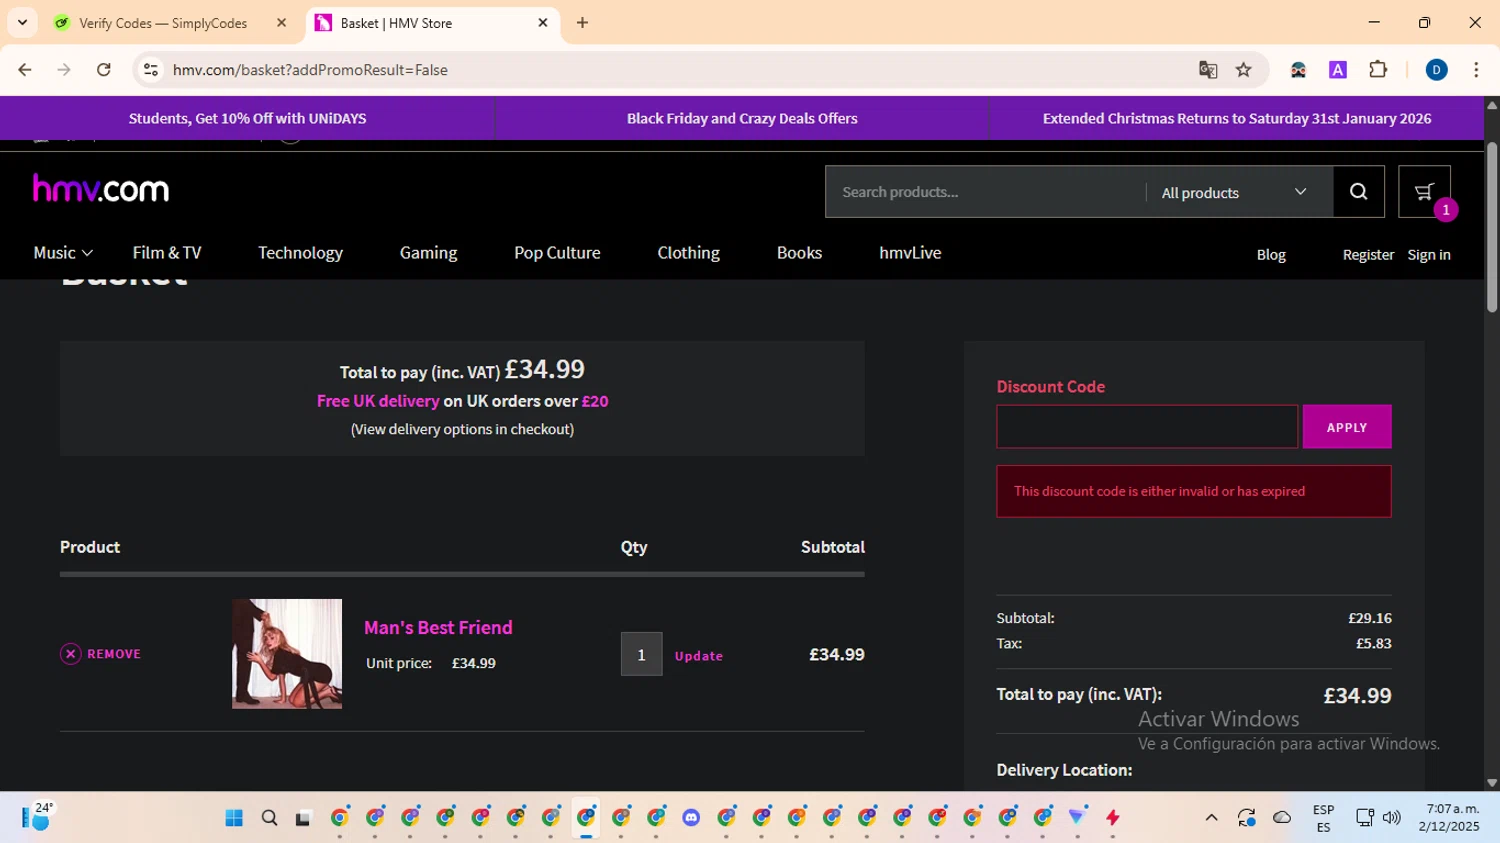Open the Technology menu
Screen dimensions: 1500x843
[300, 253]
